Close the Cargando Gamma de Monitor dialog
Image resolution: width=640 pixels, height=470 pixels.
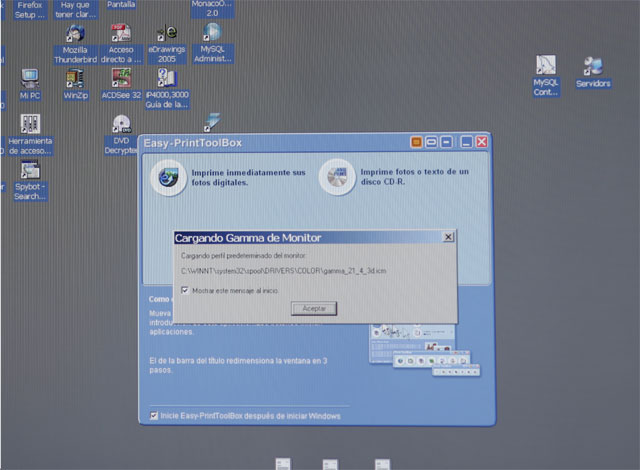[x=447, y=237]
